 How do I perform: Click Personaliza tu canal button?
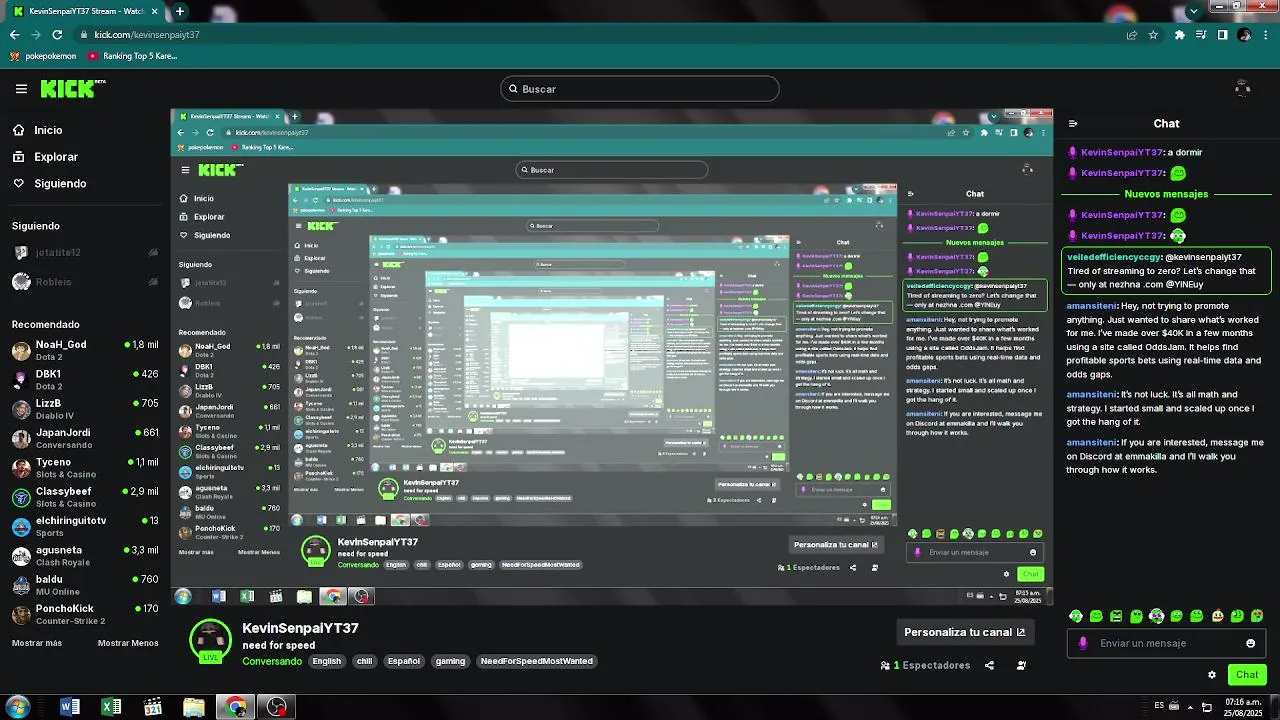pos(964,632)
